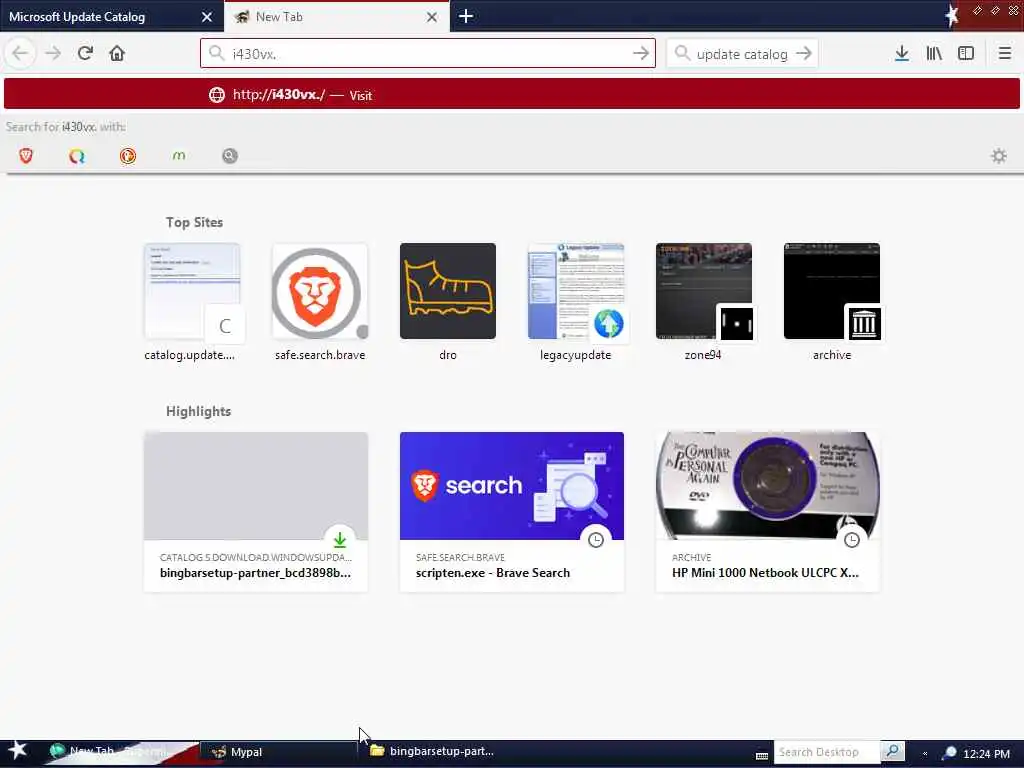Close the Microsoft Update Catalog tab
Viewport: 1024px width, 768px height.
coord(206,17)
